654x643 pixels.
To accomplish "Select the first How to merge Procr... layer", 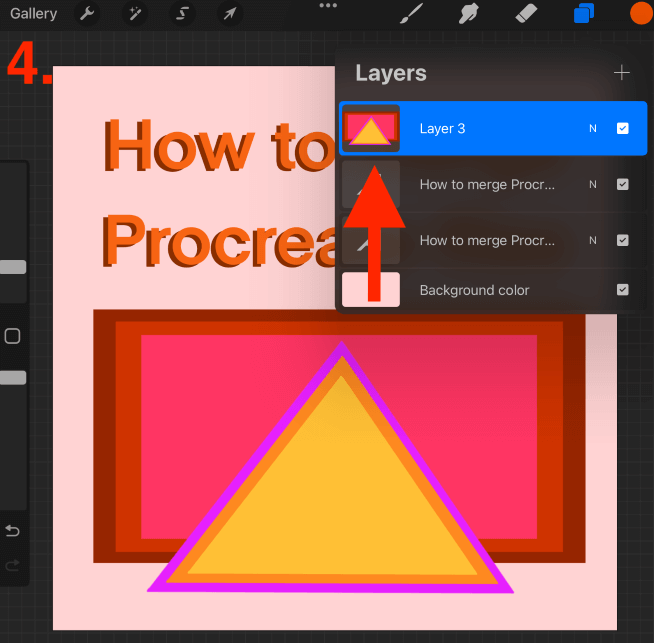I will click(493, 184).
